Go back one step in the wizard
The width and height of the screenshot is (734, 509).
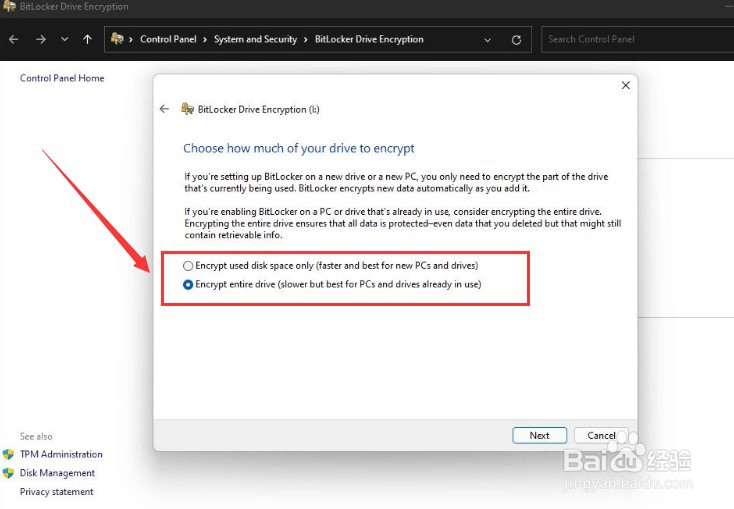click(x=164, y=109)
